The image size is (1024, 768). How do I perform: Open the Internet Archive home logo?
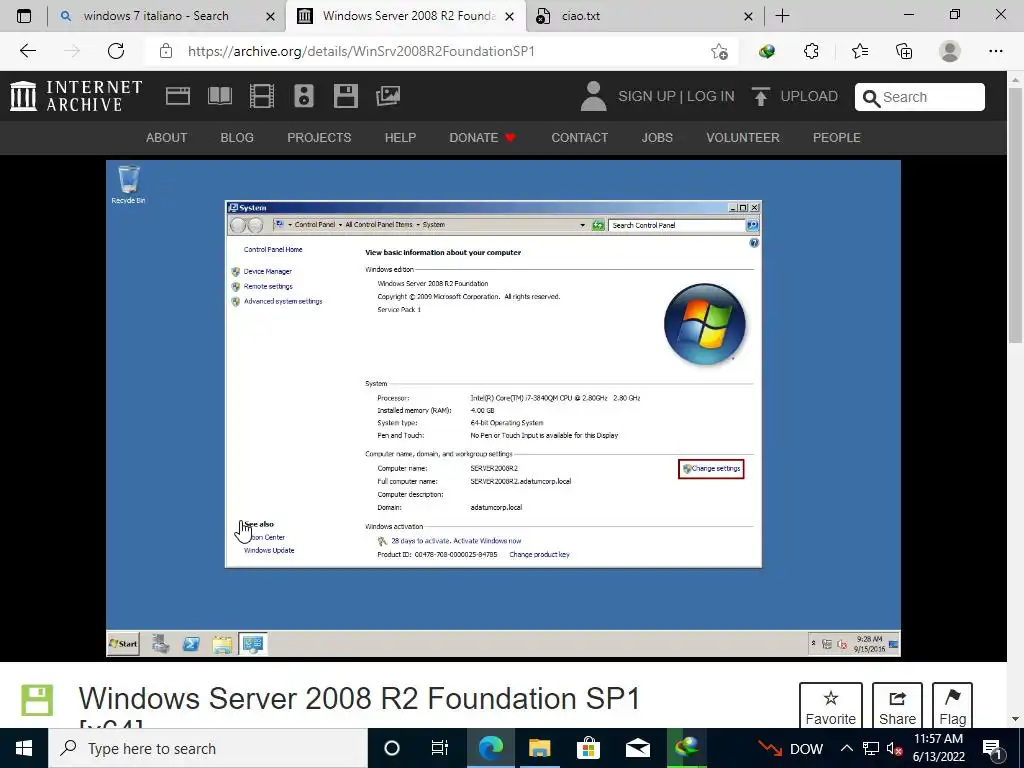pyautogui.click(x=76, y=96)
